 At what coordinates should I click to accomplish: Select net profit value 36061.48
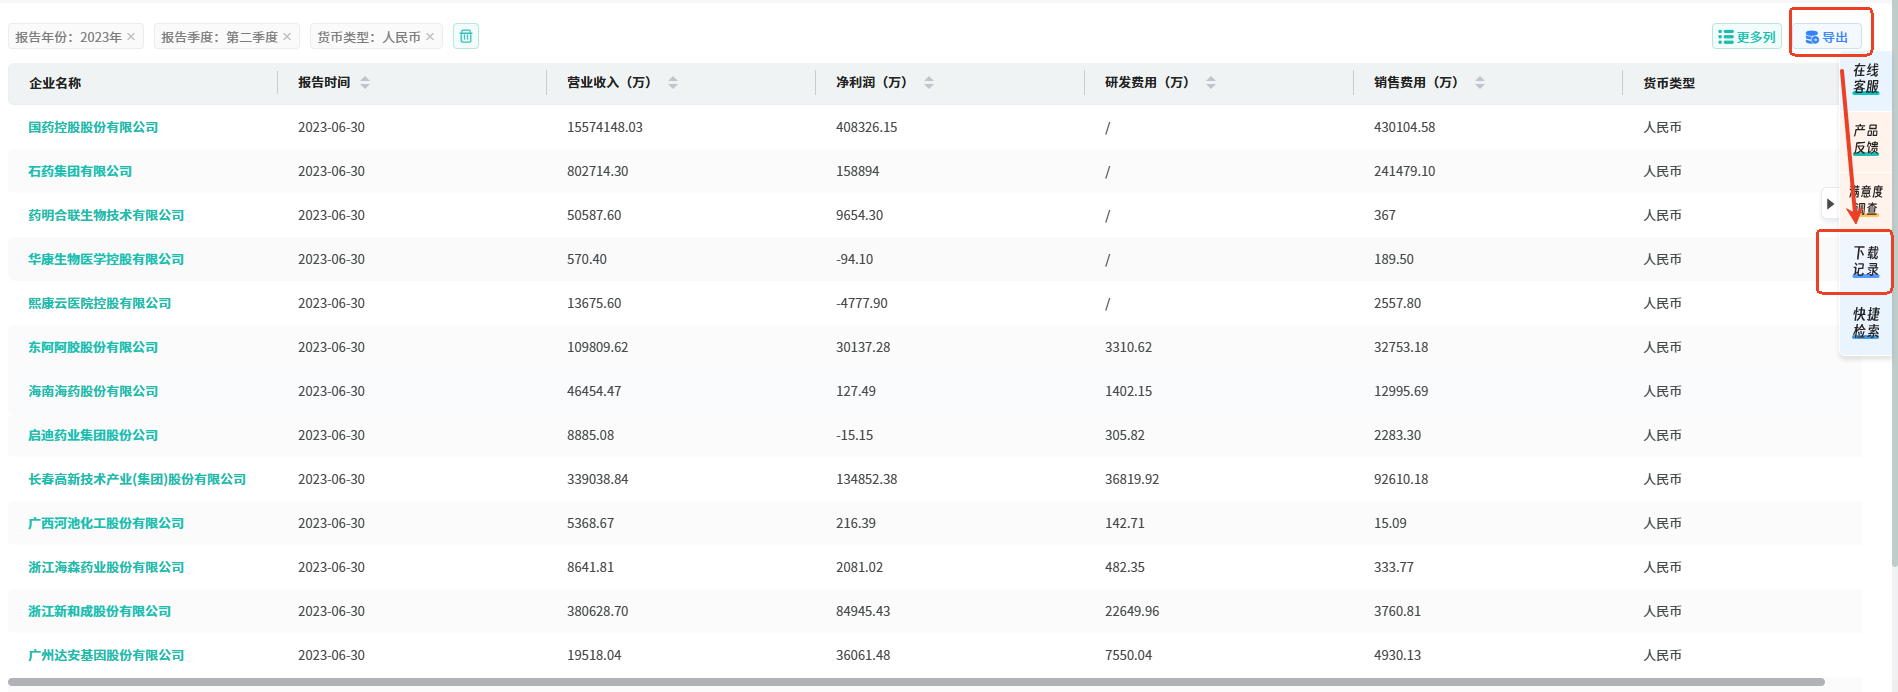point(863,655)
